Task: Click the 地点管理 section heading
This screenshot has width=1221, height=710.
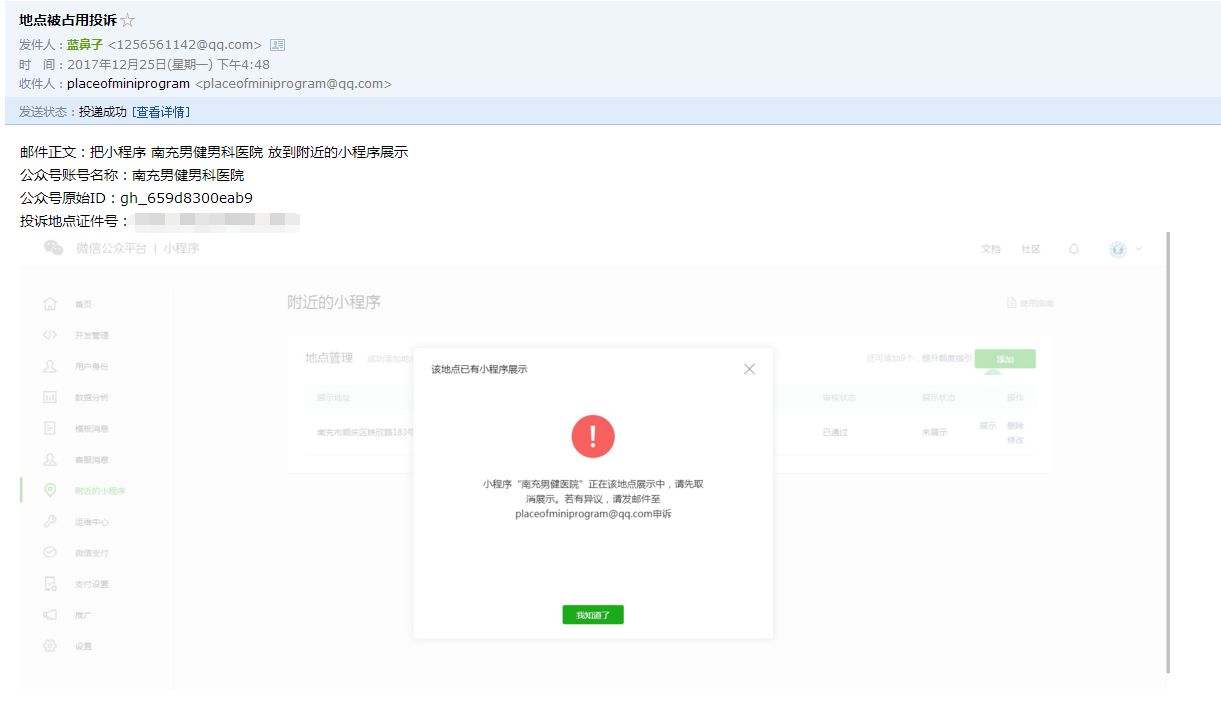Action: click(x=329, y=357)
